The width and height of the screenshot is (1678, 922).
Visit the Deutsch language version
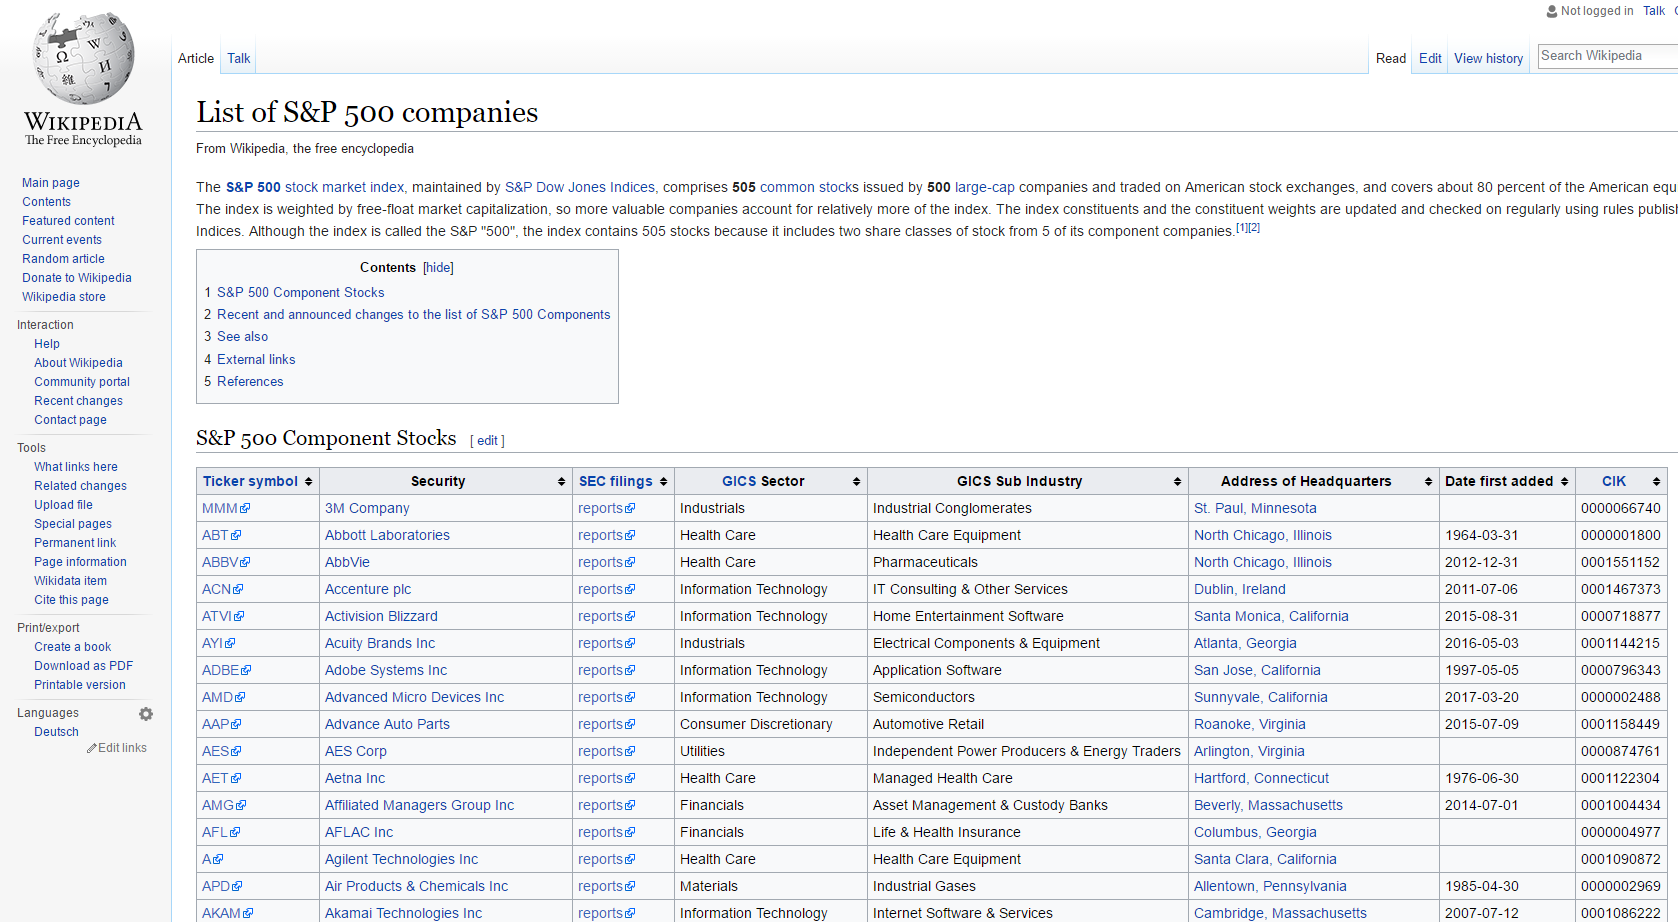tap(56, 731)
